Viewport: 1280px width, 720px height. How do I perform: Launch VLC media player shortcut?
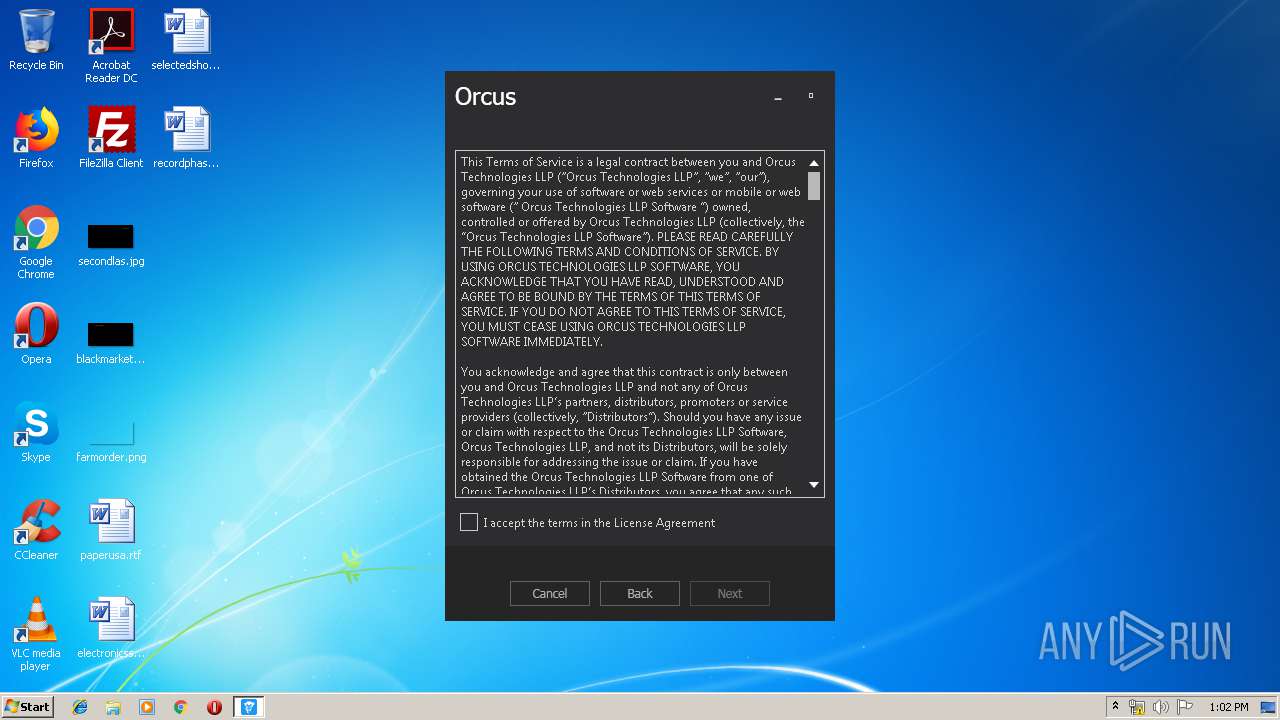36,634
